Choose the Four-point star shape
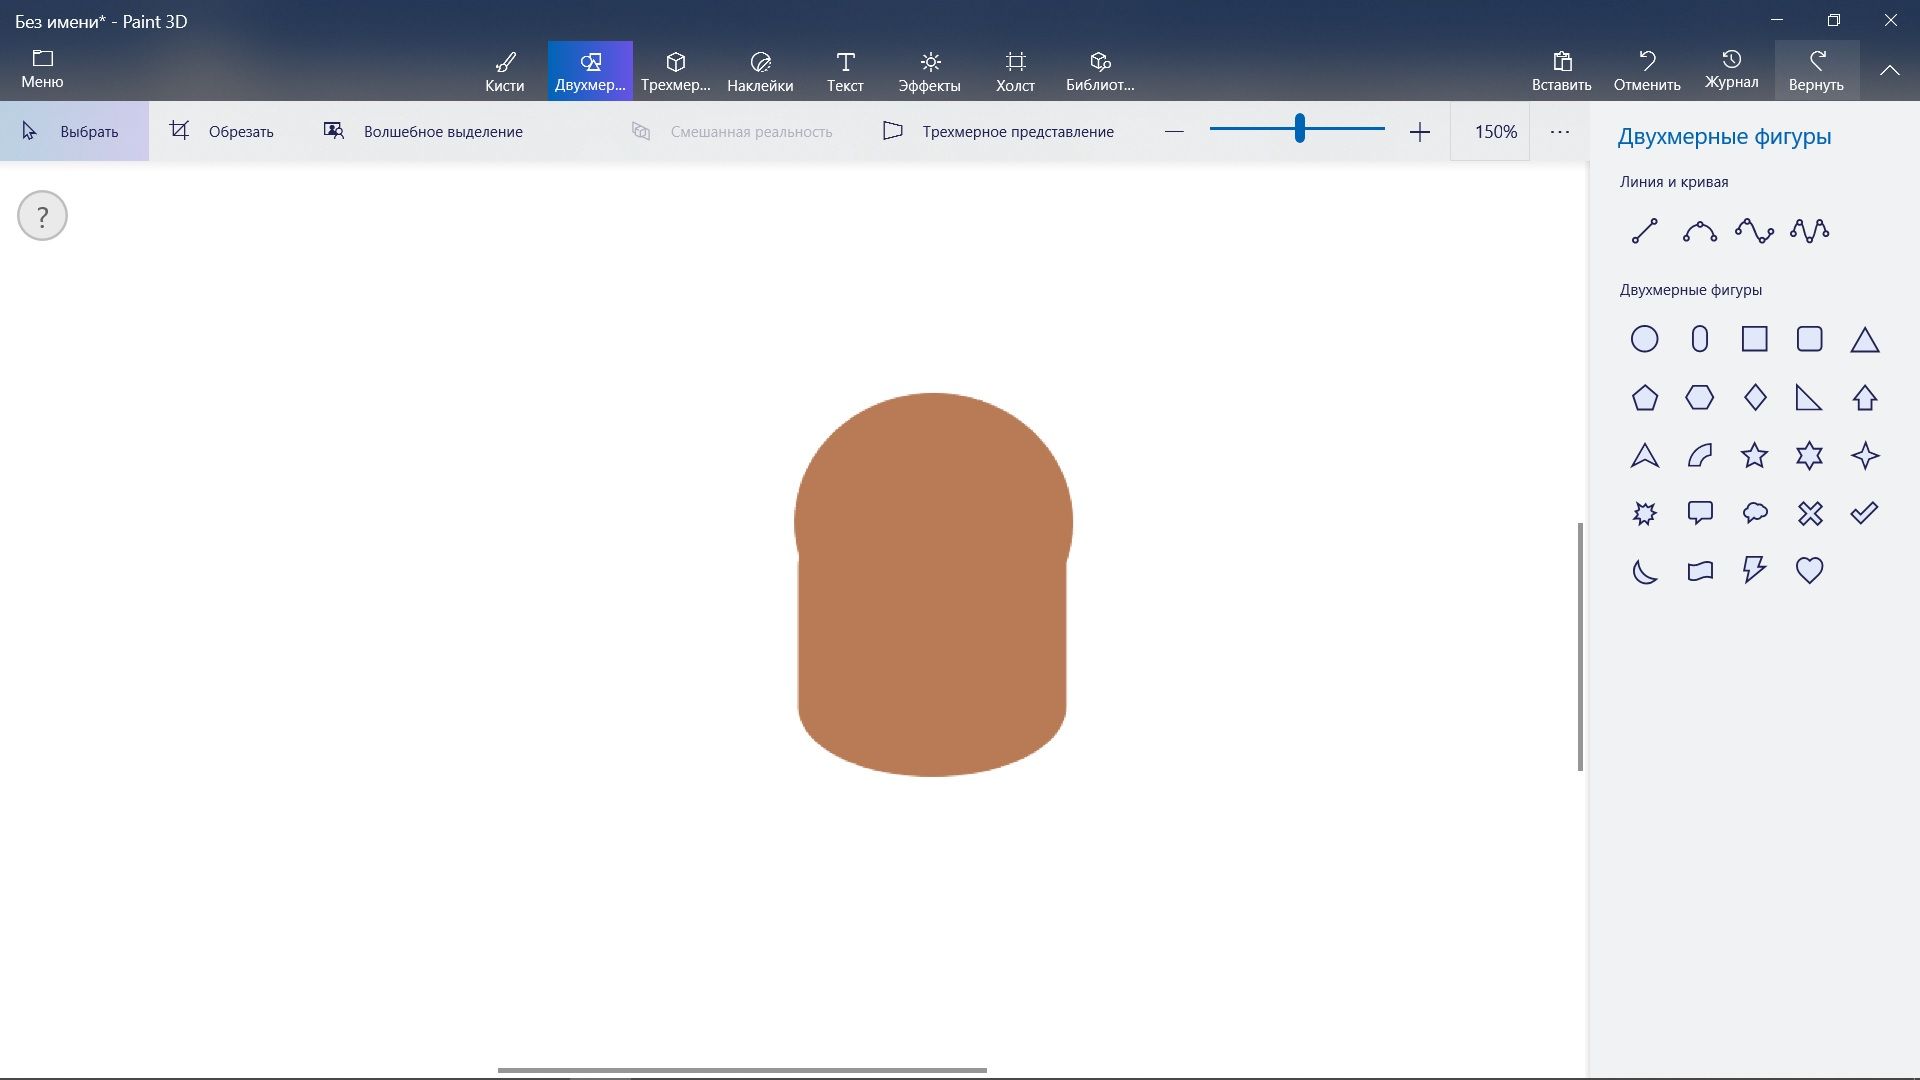 [1864, 455]
